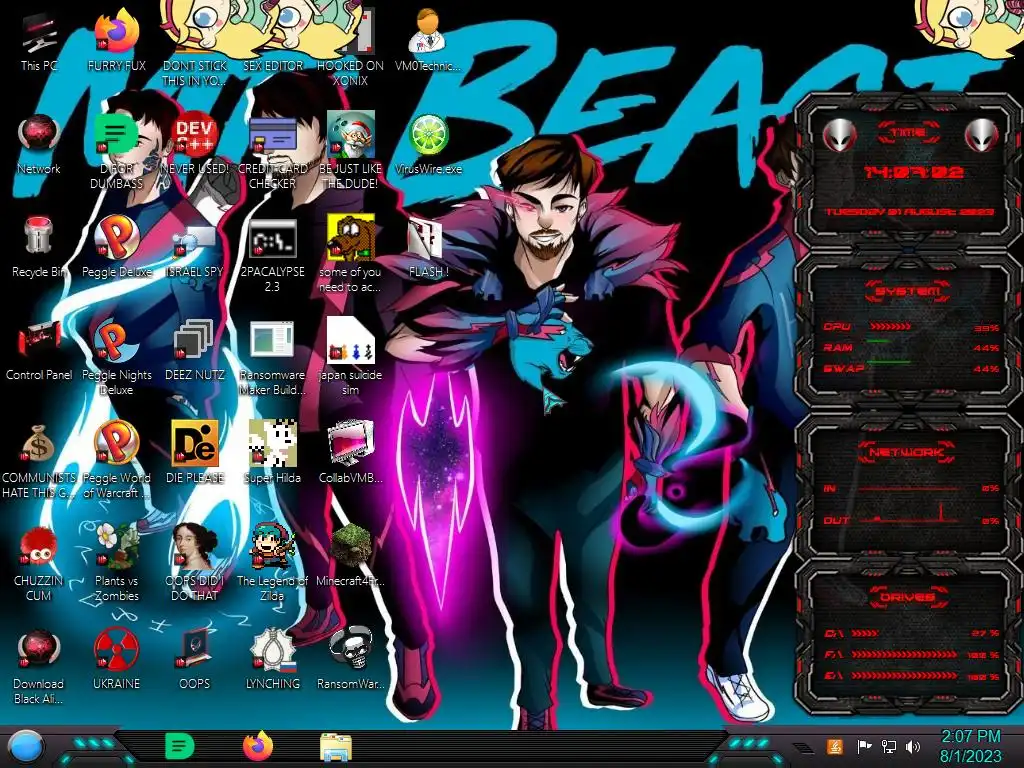
Task: Click the left alien head on widget
Action: (840, 135)
